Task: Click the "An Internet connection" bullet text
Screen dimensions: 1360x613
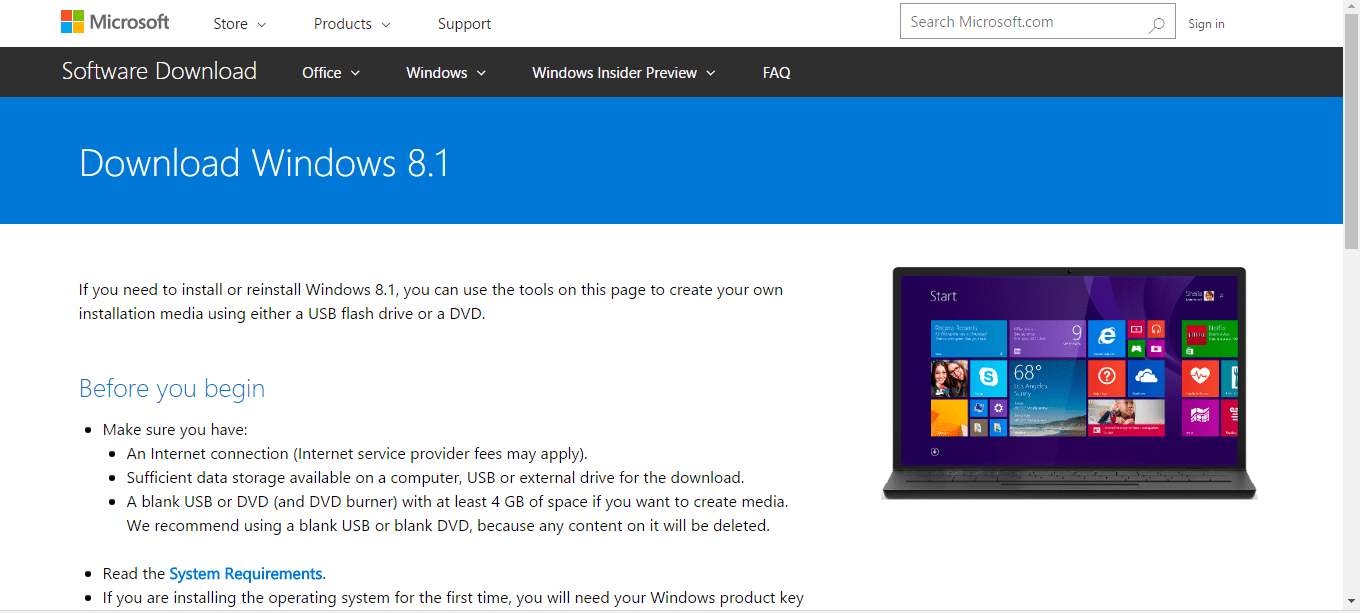Action: click(x=357, y=454)
